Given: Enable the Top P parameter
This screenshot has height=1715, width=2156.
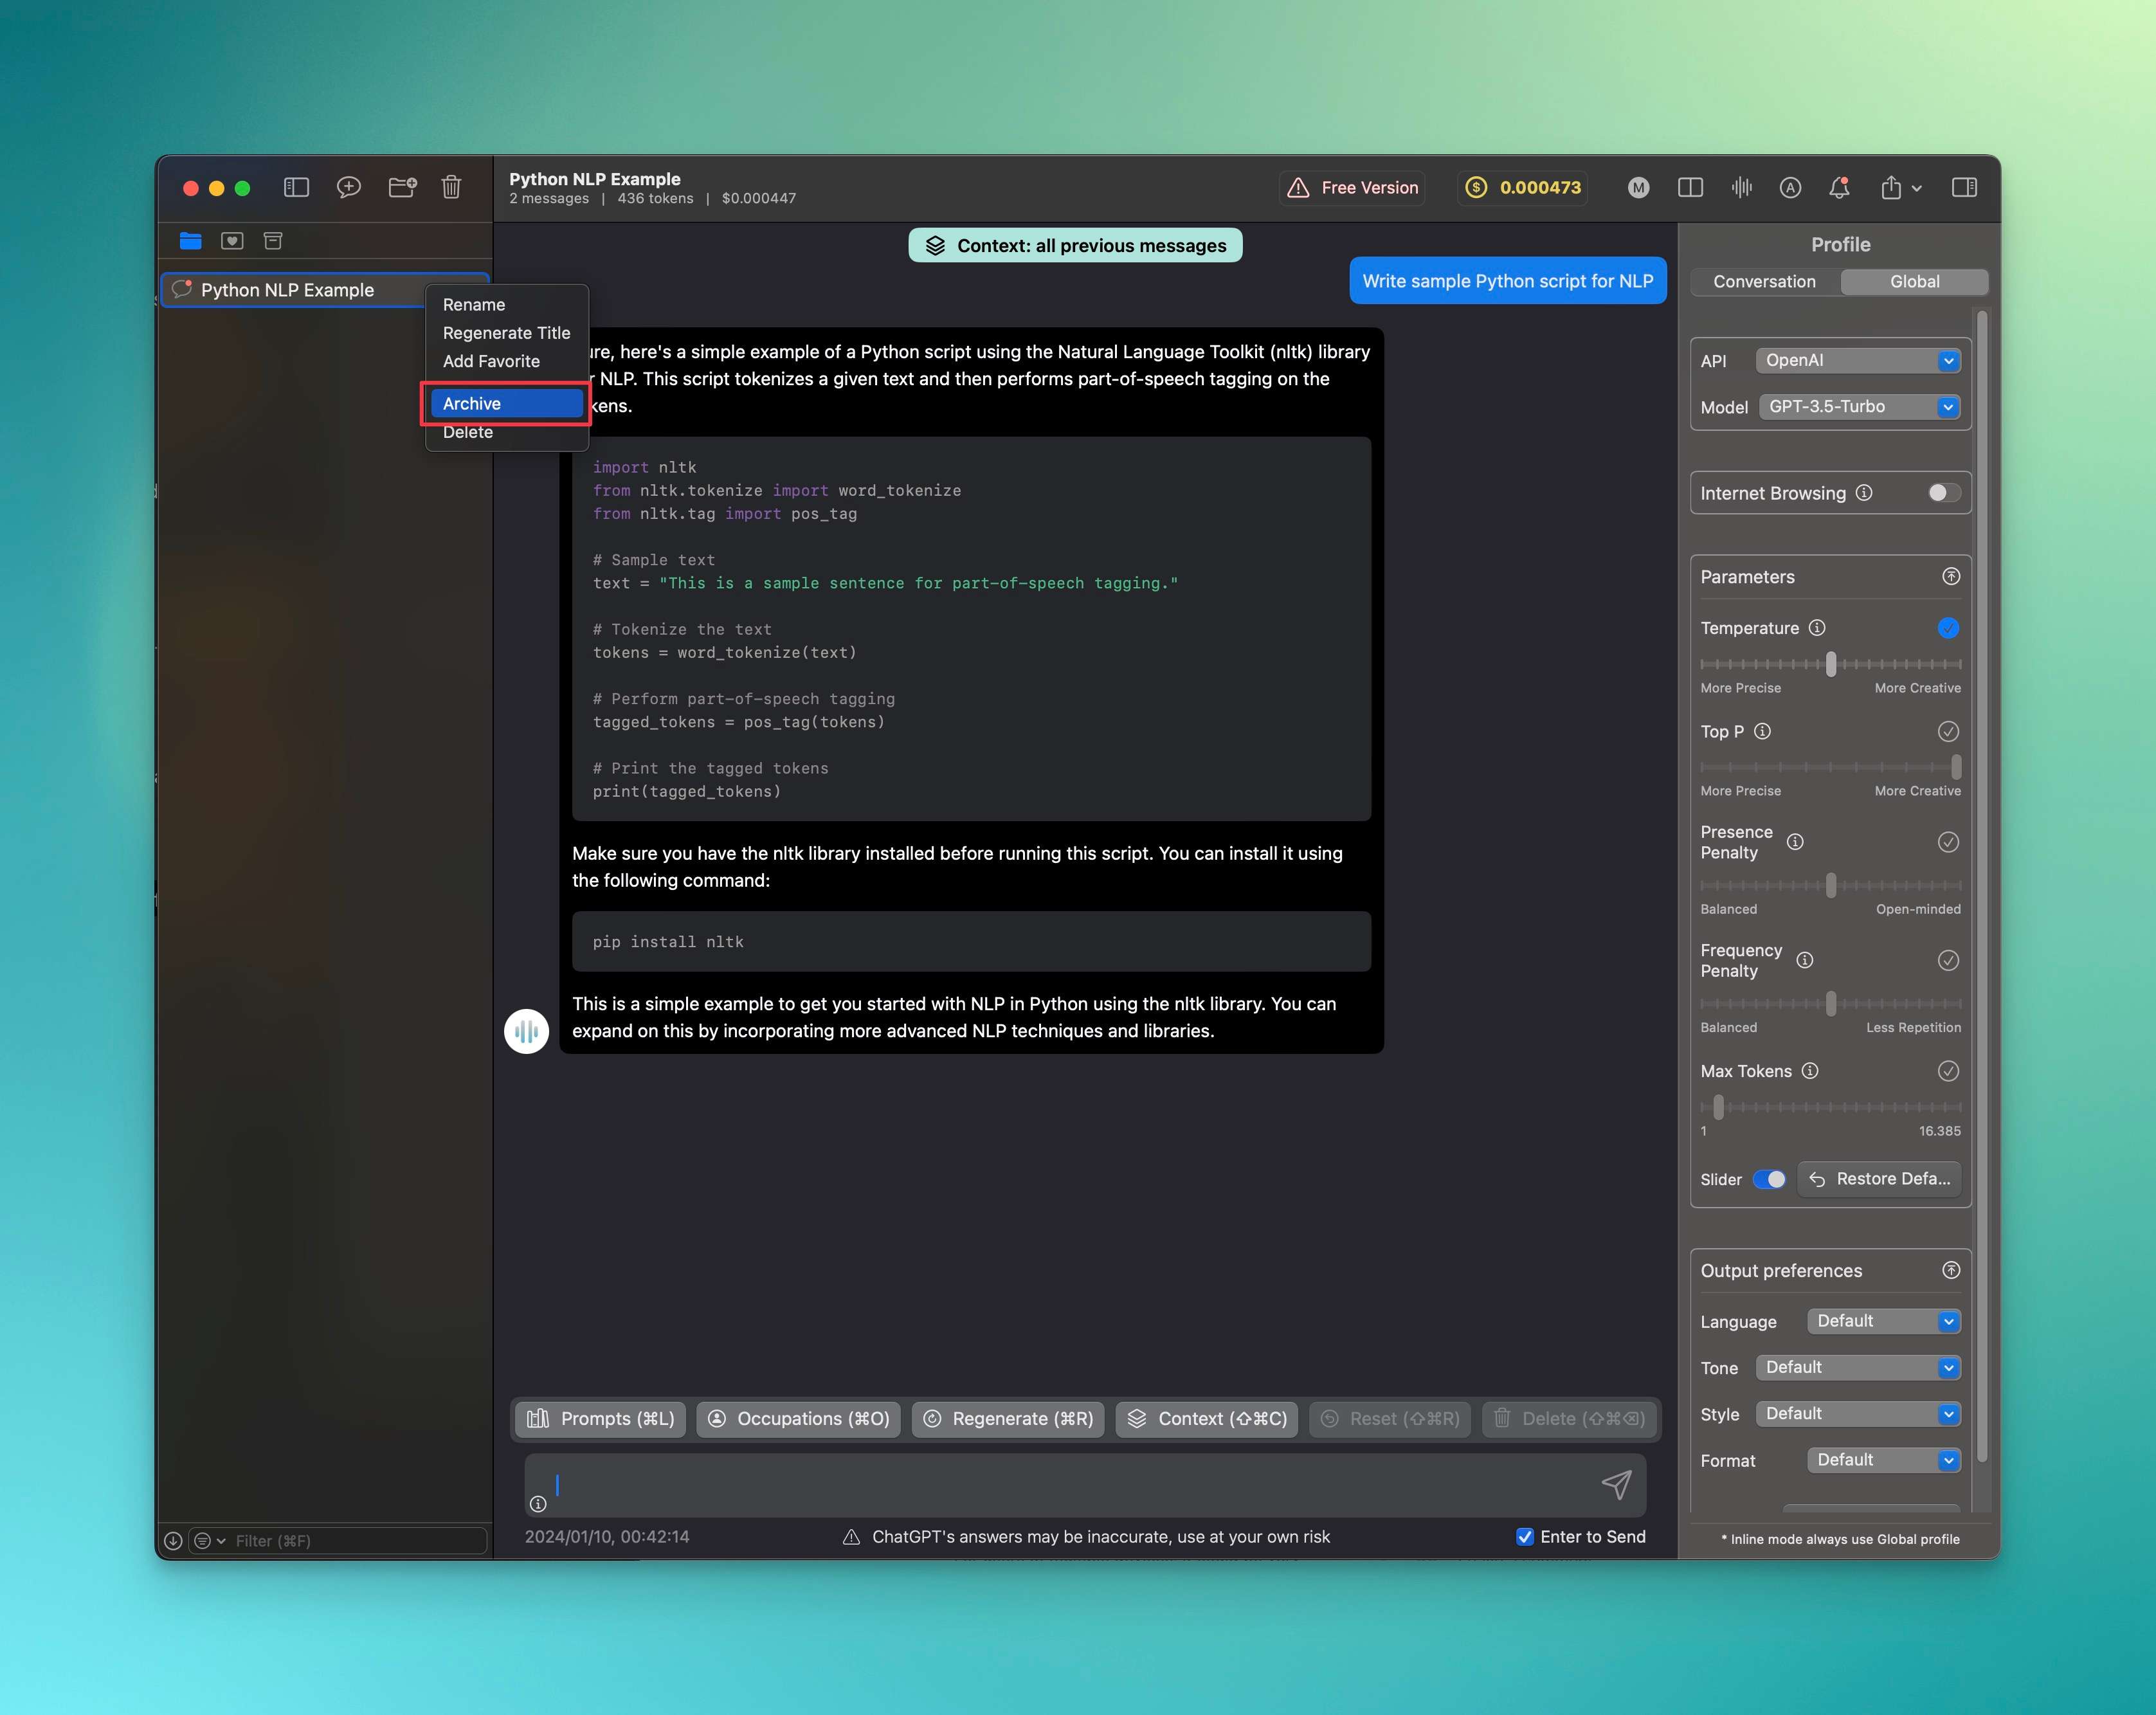Looking at the screenshot, I should (1948, 731).
